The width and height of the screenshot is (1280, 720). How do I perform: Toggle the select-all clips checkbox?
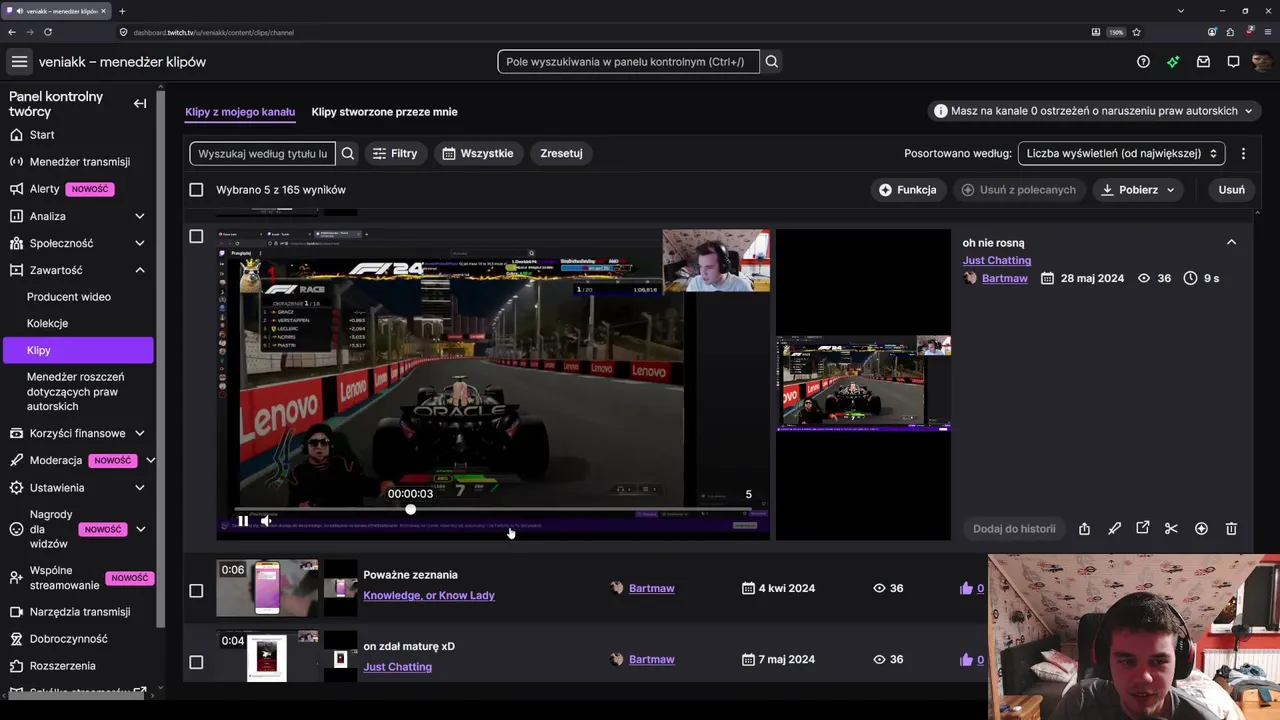(x=196, y=190)
